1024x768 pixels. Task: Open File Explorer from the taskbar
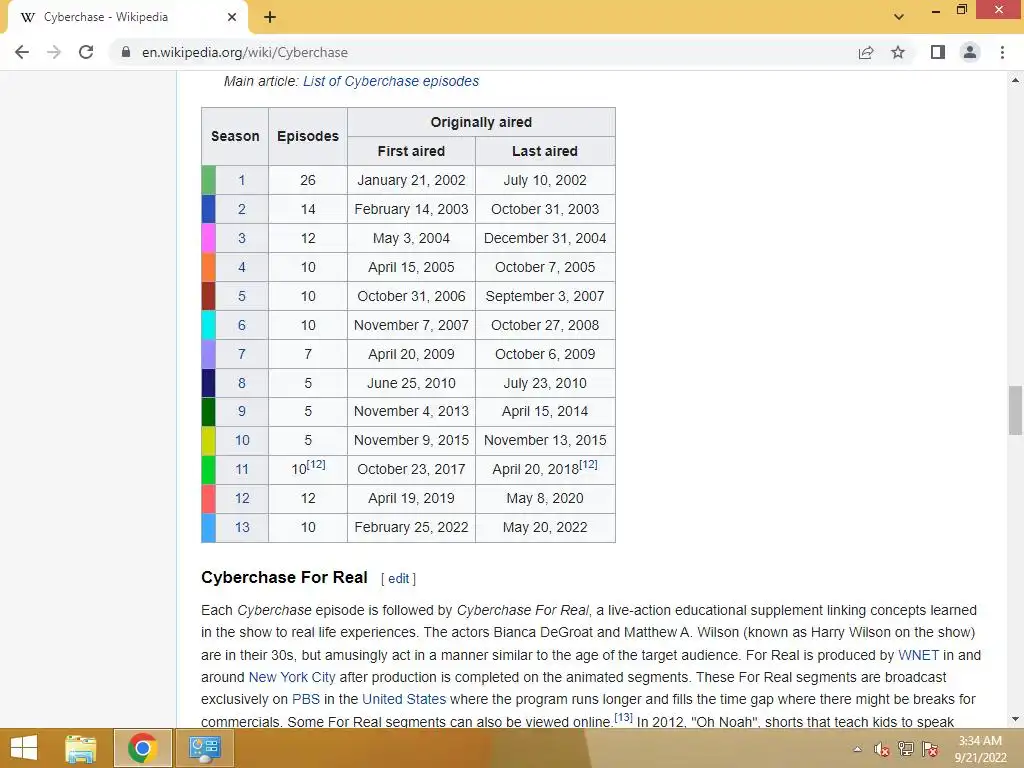(81, 748)
